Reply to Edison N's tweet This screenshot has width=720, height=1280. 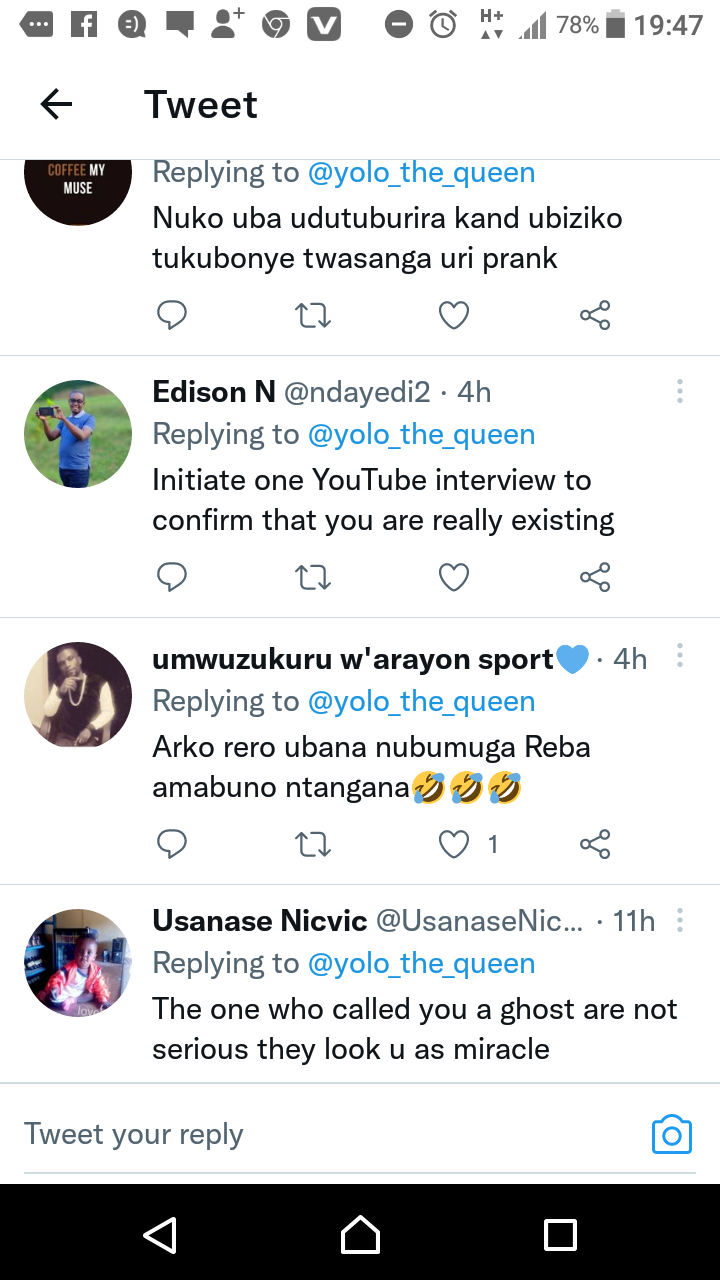tap(172, 577)
